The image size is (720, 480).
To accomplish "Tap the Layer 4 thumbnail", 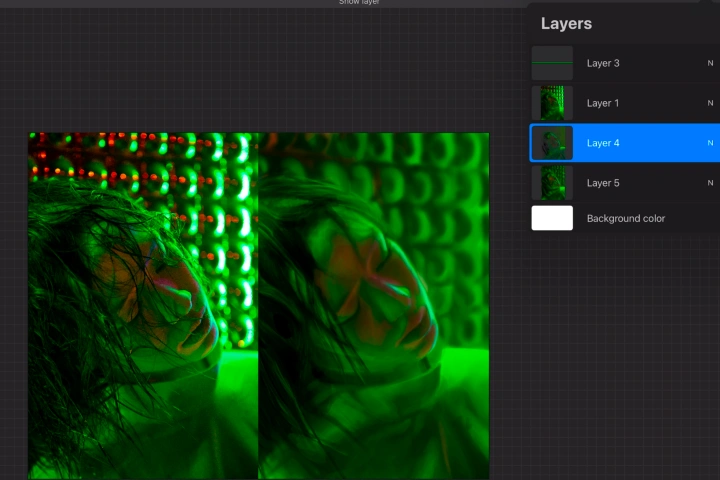I will point(552,143).
